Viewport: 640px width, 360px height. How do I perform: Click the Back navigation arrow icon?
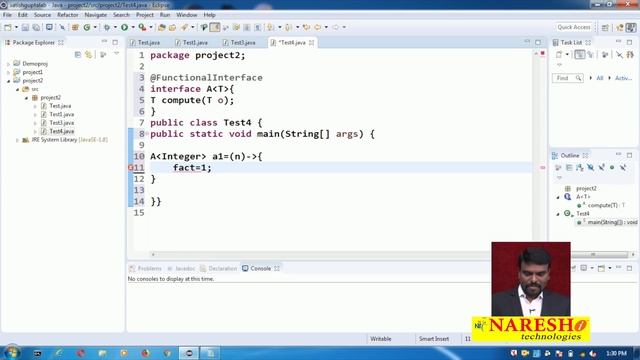tap(318, 27)
